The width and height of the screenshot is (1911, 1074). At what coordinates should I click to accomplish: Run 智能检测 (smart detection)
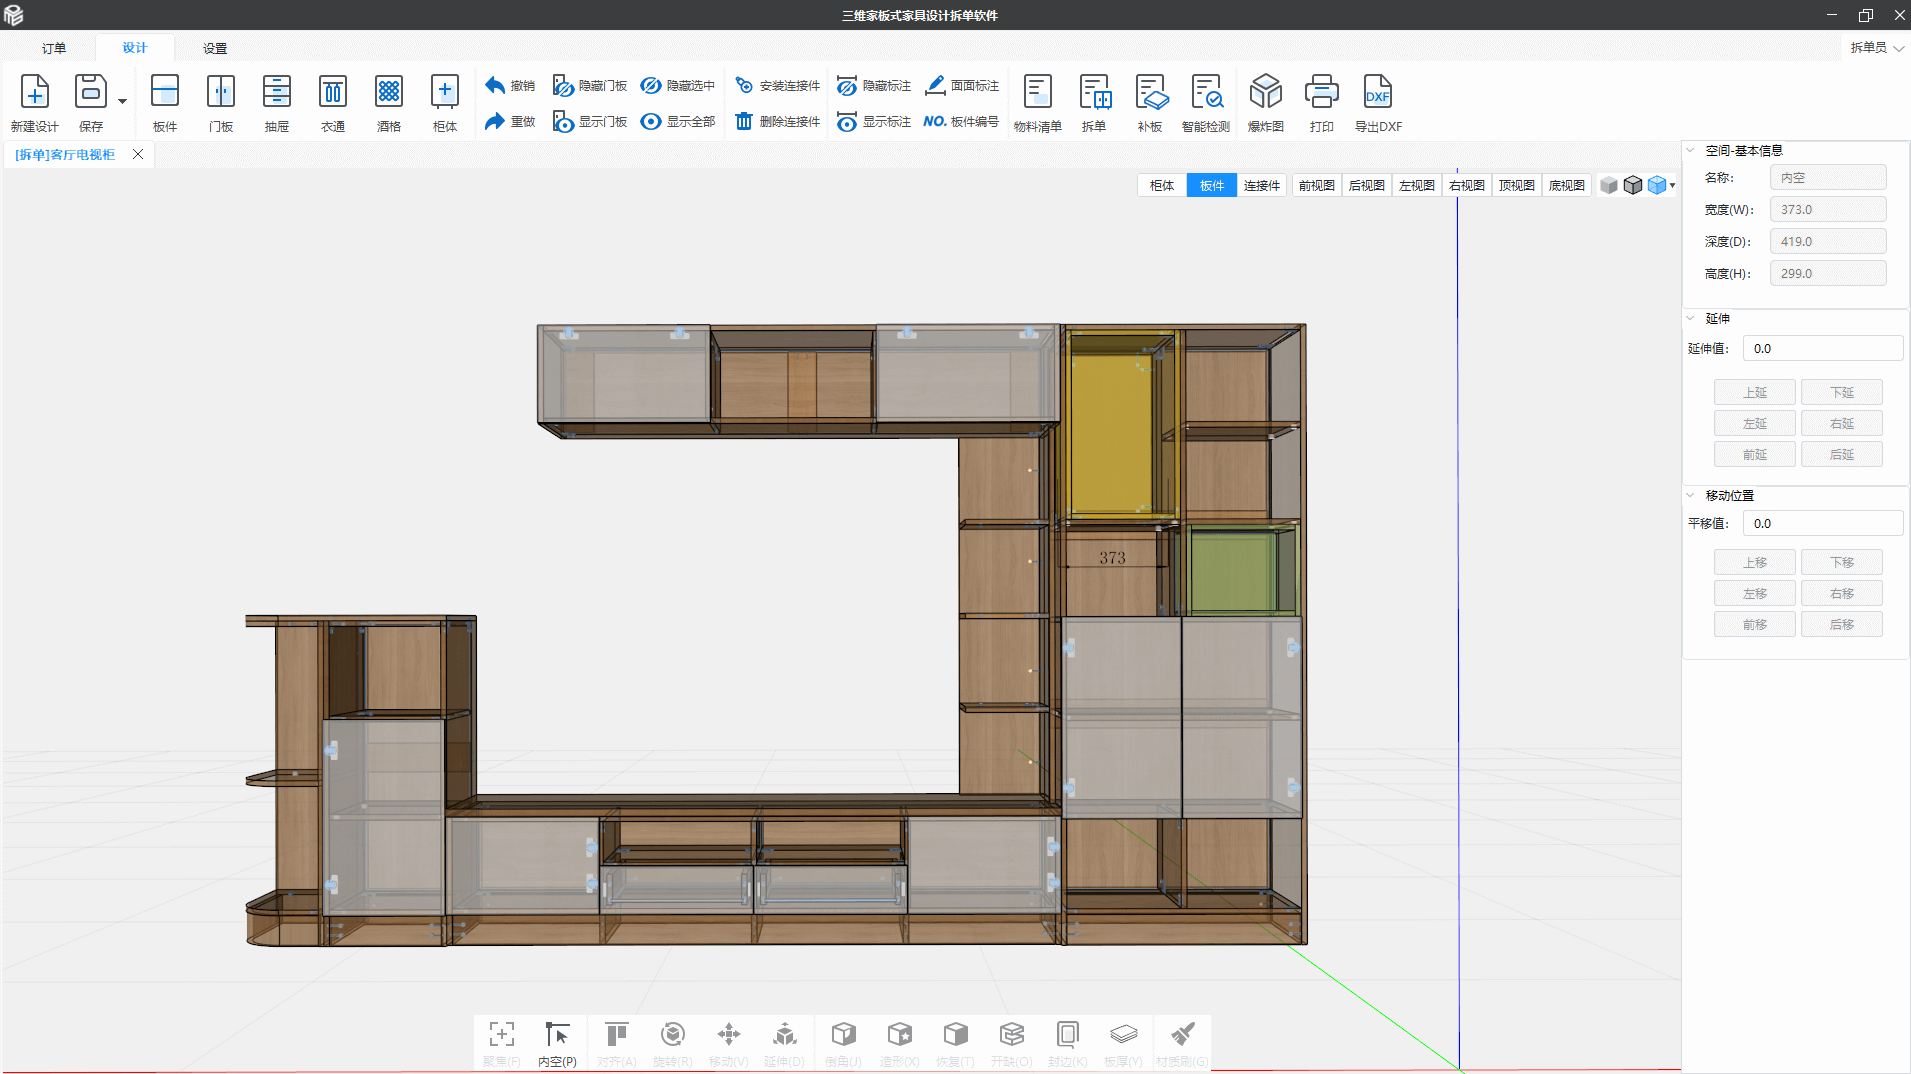pos(1205,93)
